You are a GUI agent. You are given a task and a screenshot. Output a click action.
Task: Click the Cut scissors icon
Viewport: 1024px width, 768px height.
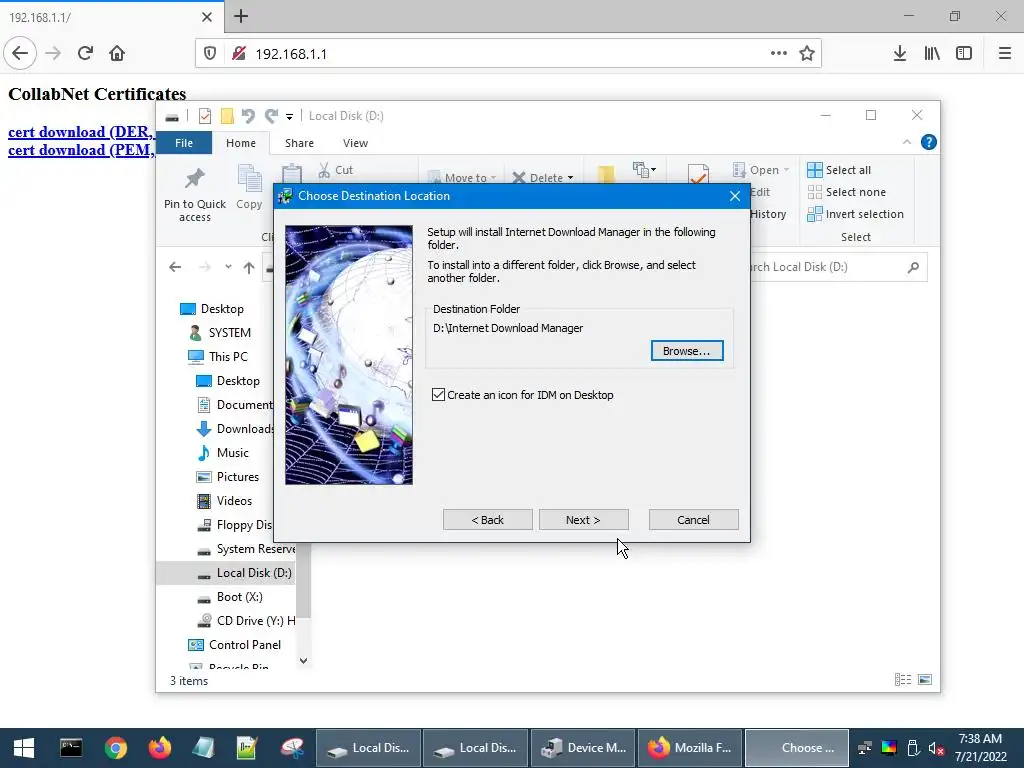(x=325, y=170)
